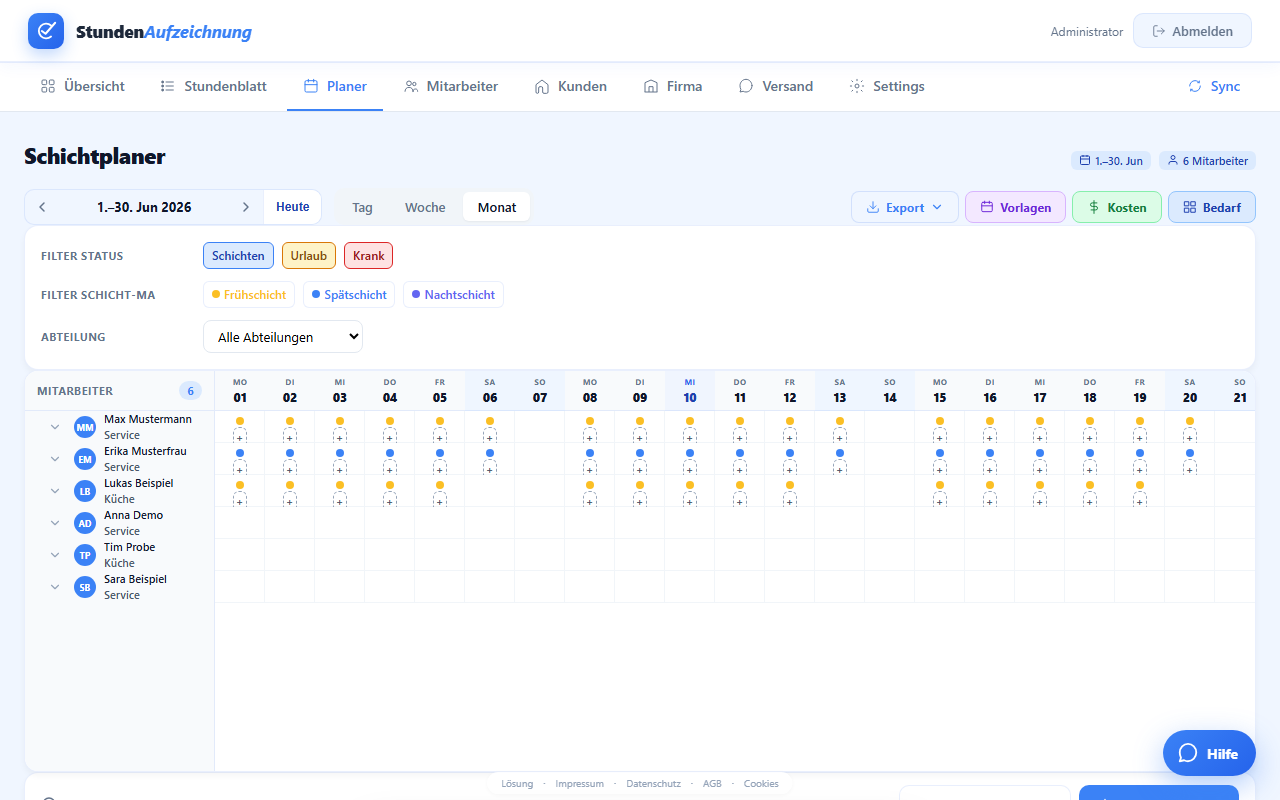
Task: Click the MM avatar for Max Mustermann
Action: [85, 427]
